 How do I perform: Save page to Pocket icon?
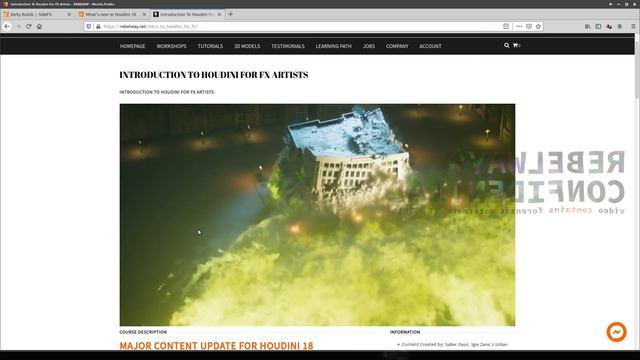(529, 26)
